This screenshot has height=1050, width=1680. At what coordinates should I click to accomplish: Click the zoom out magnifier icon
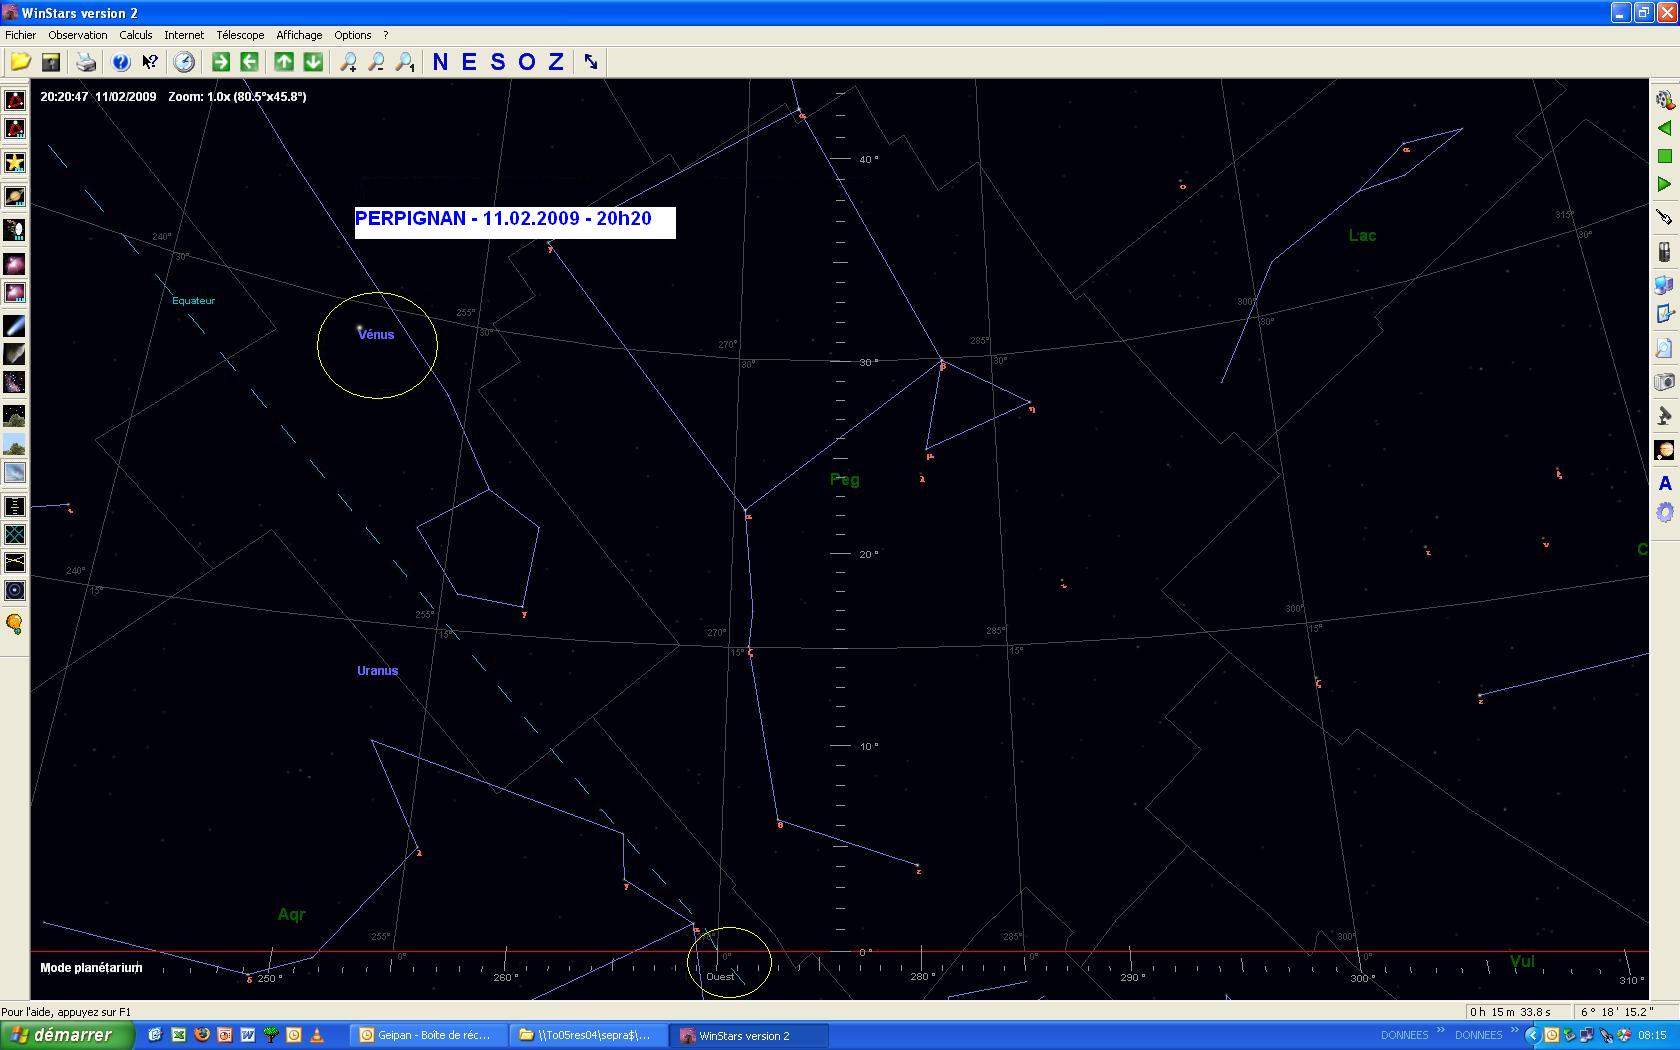pyautogui.click(x=376, y=62)
